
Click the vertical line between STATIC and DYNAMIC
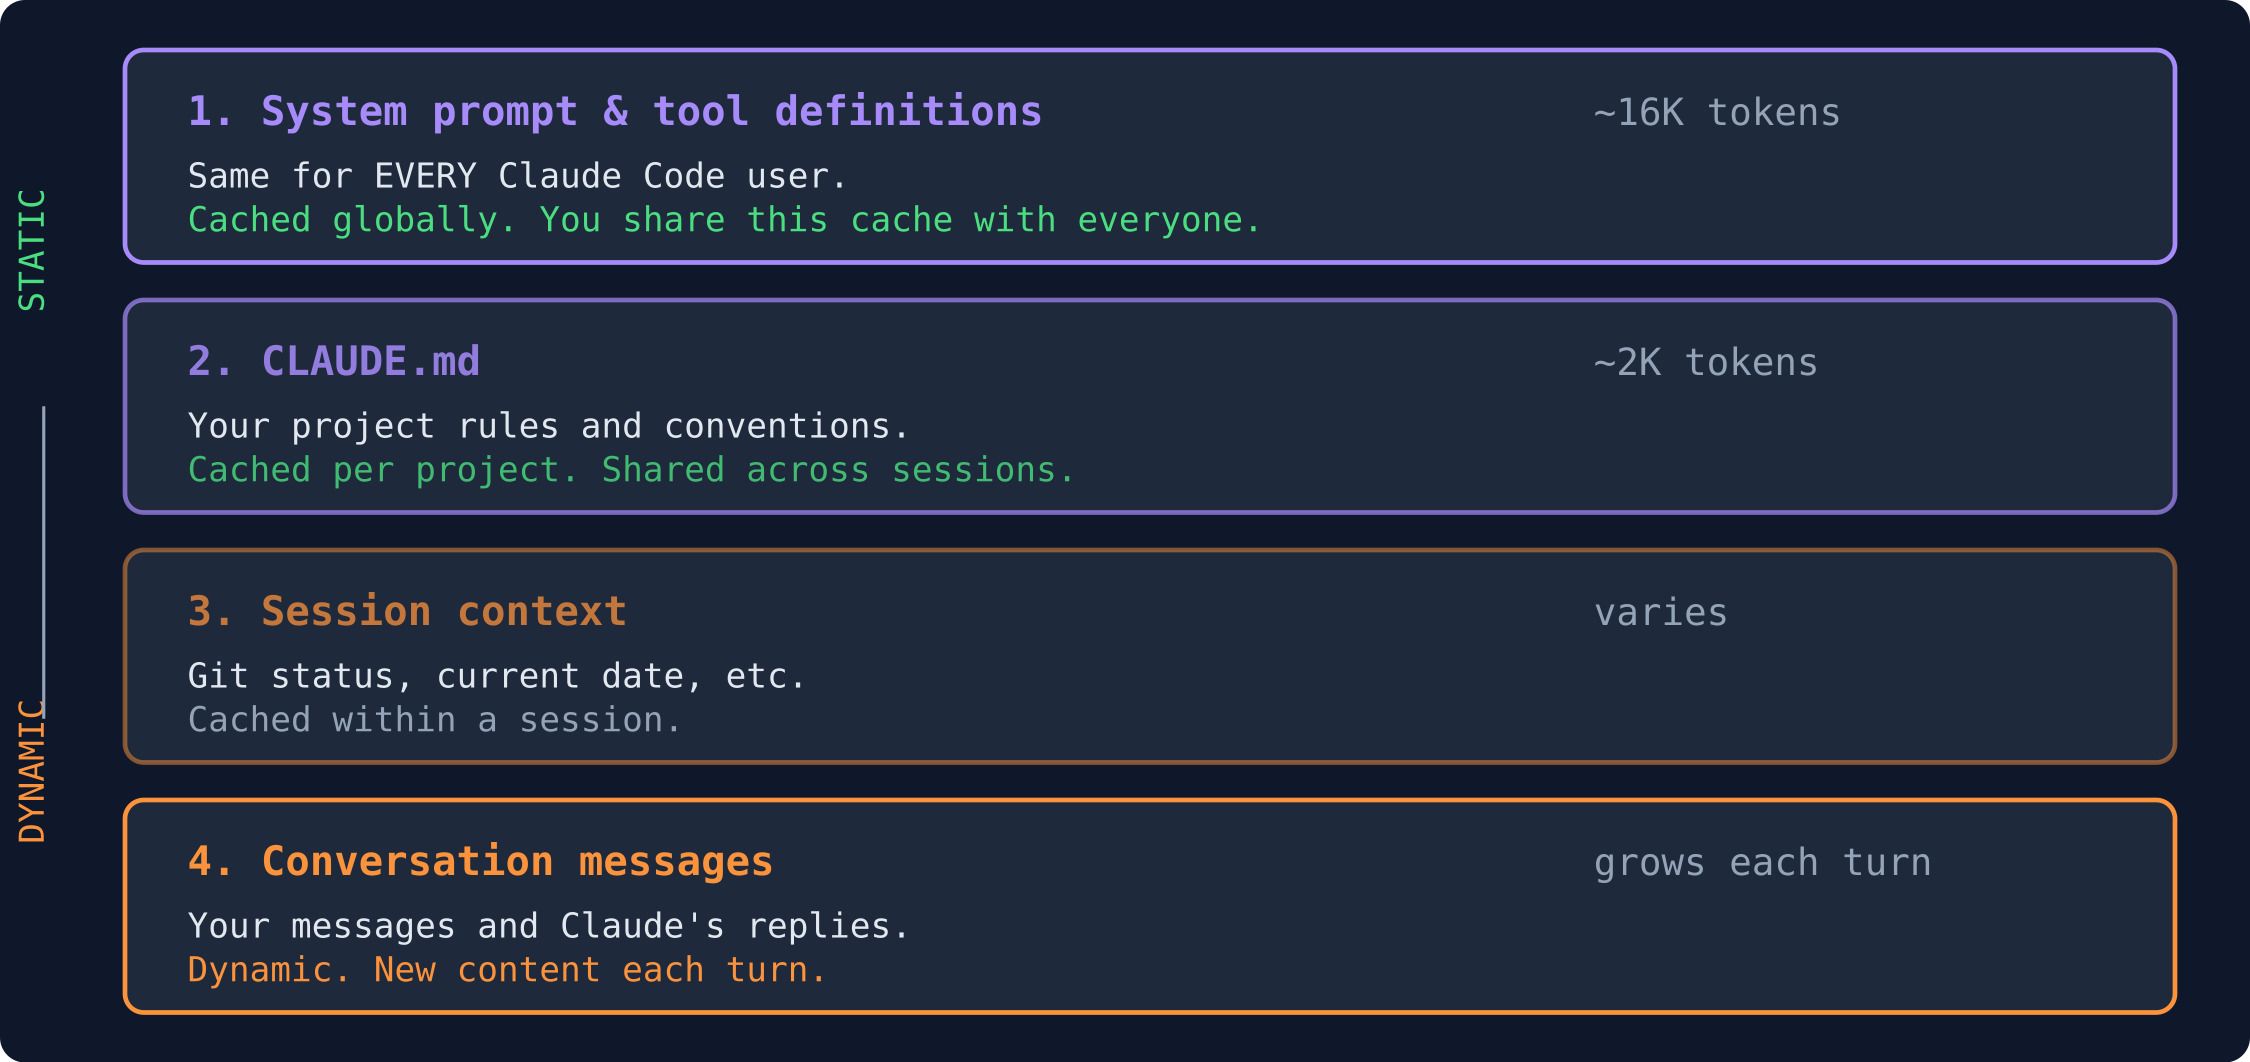[44, 550]
